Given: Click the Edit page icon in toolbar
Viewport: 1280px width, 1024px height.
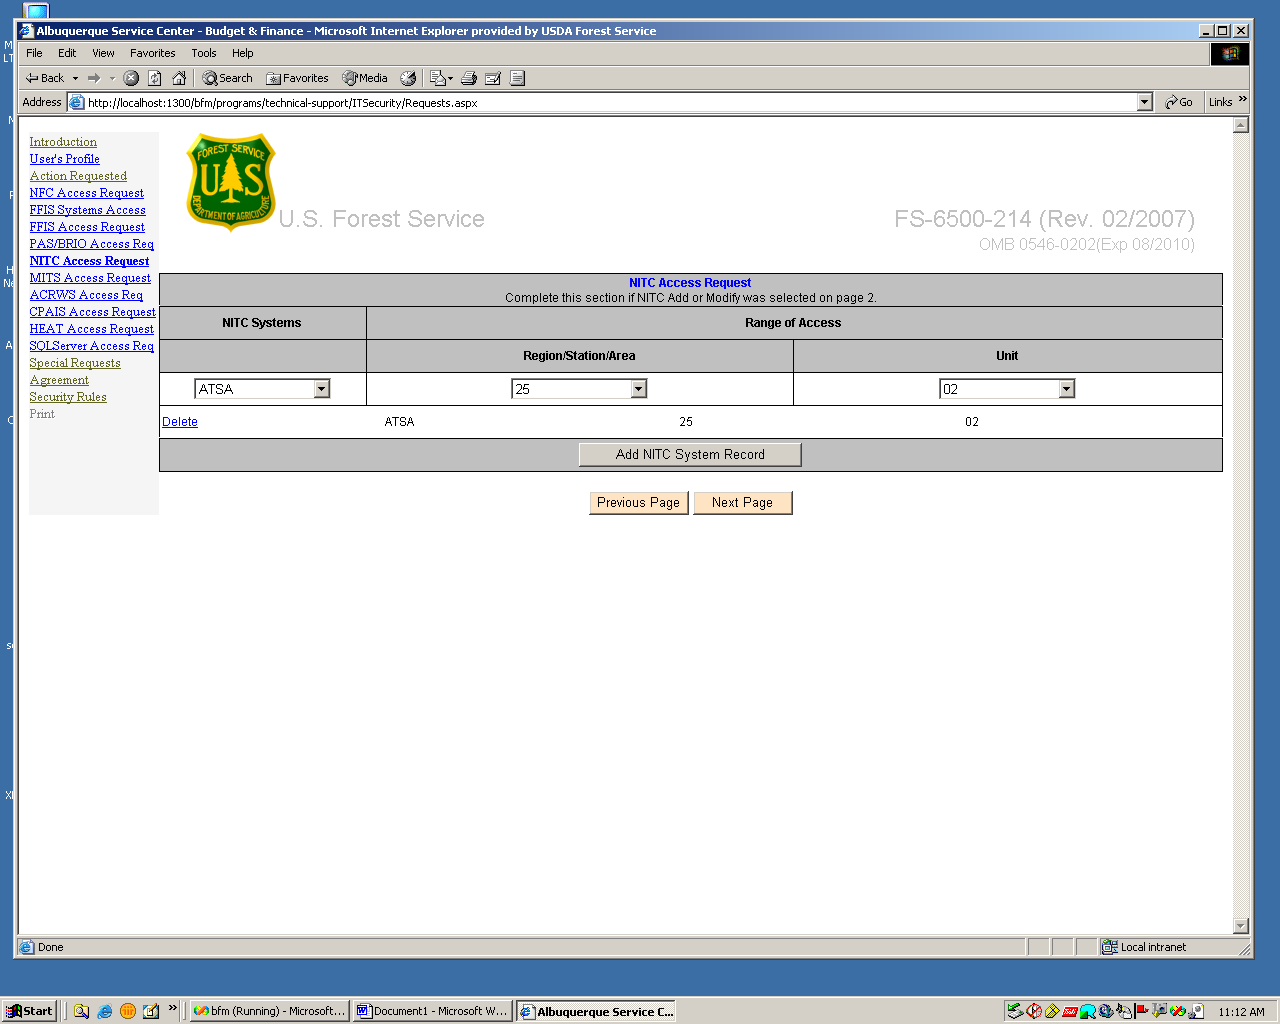Looking at the screenshot, I should tap(493, 78).
